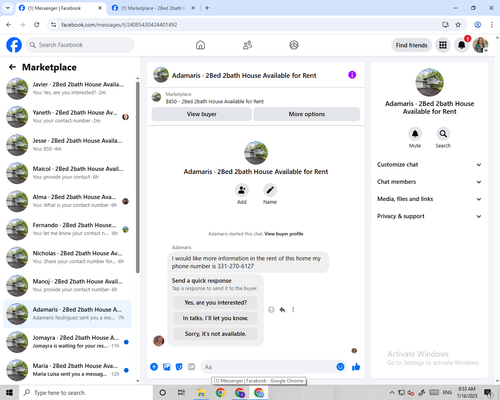Screen dimensions: 500x400
Task: Open the Nicholas conversation
Action: [67, 257]
